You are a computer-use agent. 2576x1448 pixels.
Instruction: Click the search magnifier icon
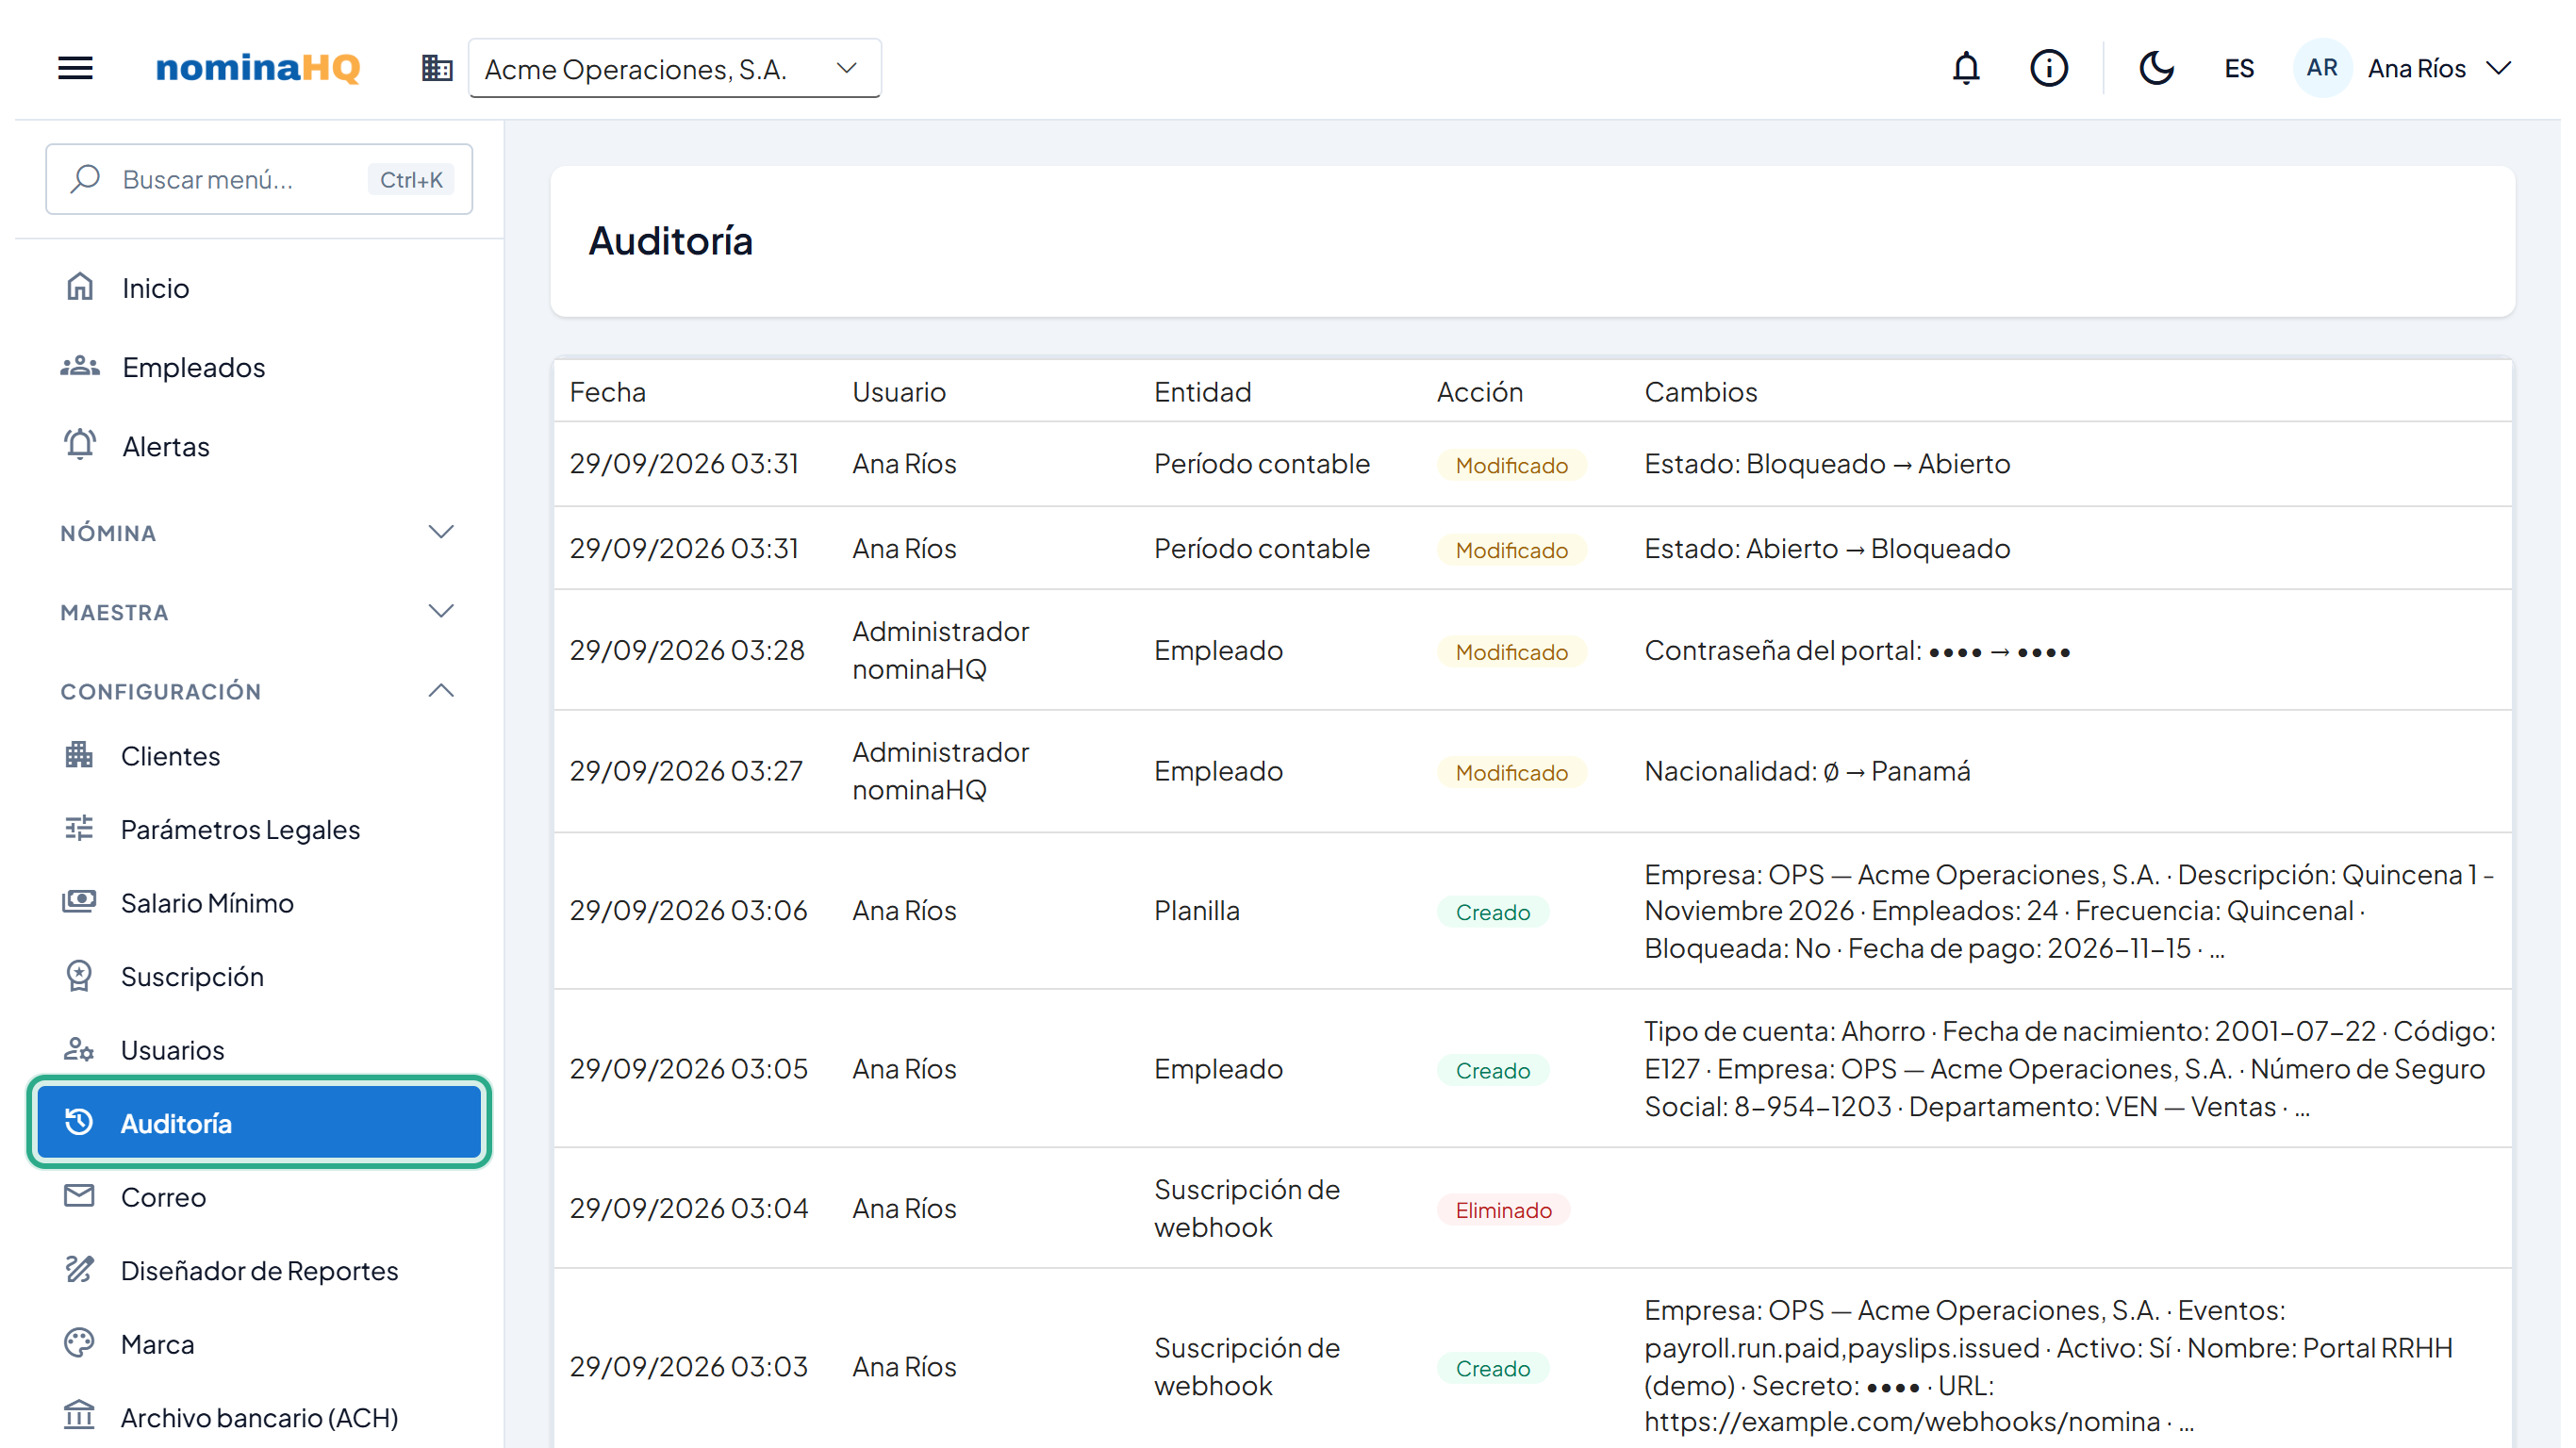(85, 179)
